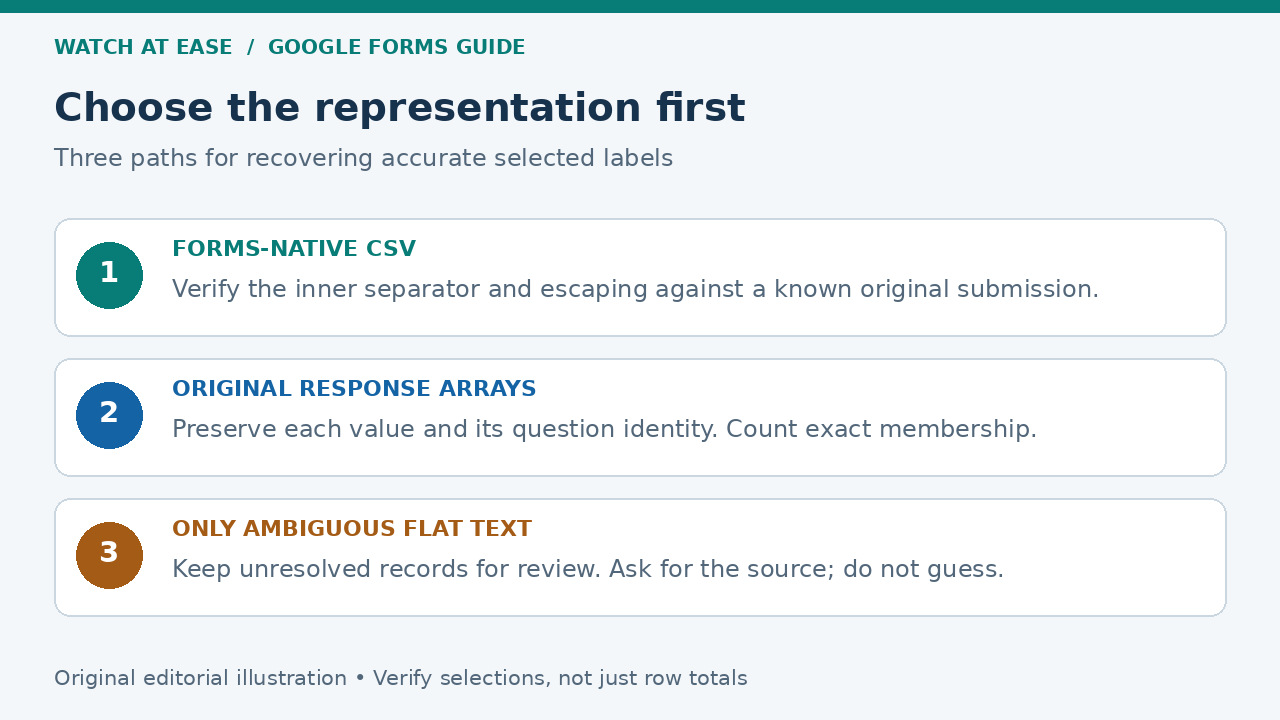Click the teal number 1 circle
The width and height of the screenshot is (1280, 720).
click(x=109, y=275)
